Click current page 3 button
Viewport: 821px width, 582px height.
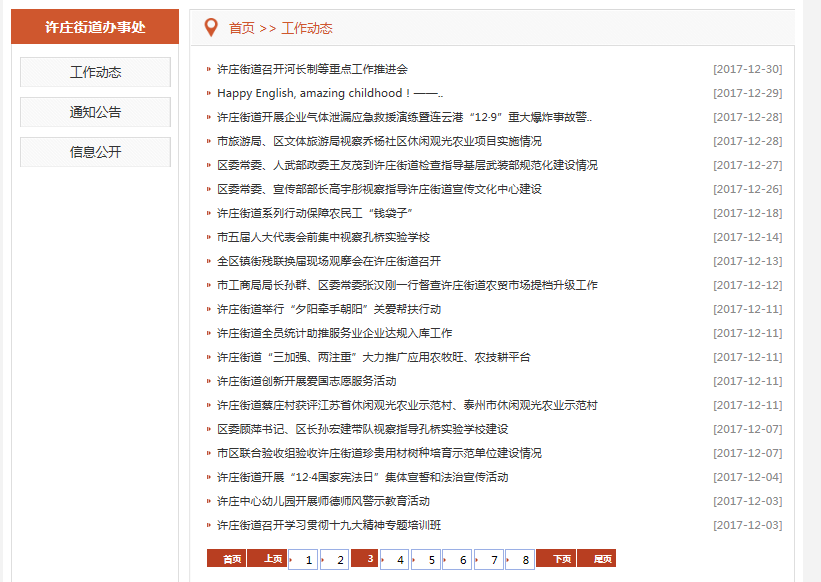364,558
